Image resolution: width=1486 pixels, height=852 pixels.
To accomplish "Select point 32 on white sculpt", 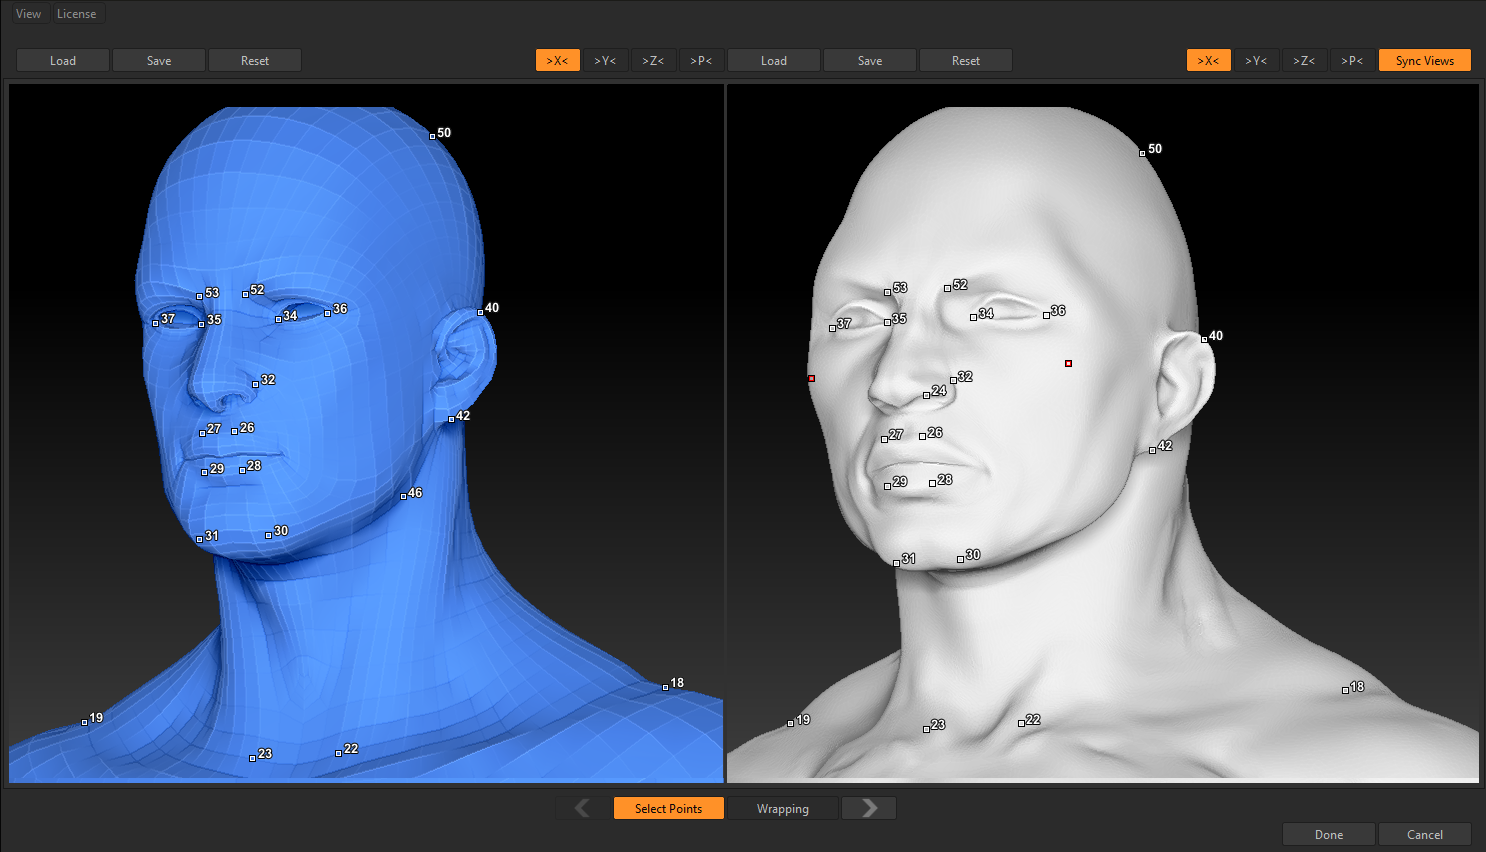I will (x=953, y=381).
